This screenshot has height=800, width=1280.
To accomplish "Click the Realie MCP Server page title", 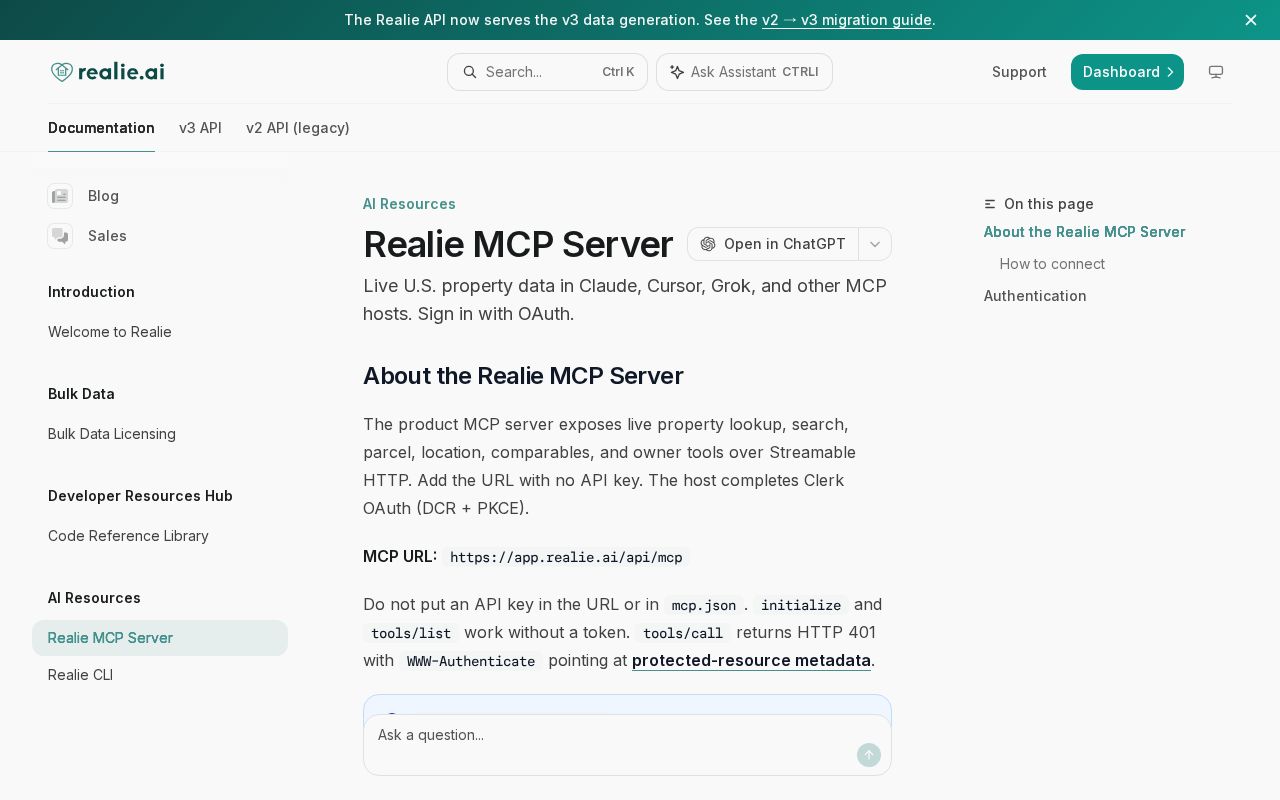I will [518, 244].
